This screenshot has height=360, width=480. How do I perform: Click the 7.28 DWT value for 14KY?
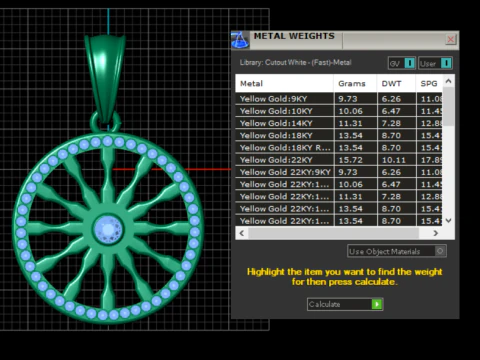[x=391, y=123]
